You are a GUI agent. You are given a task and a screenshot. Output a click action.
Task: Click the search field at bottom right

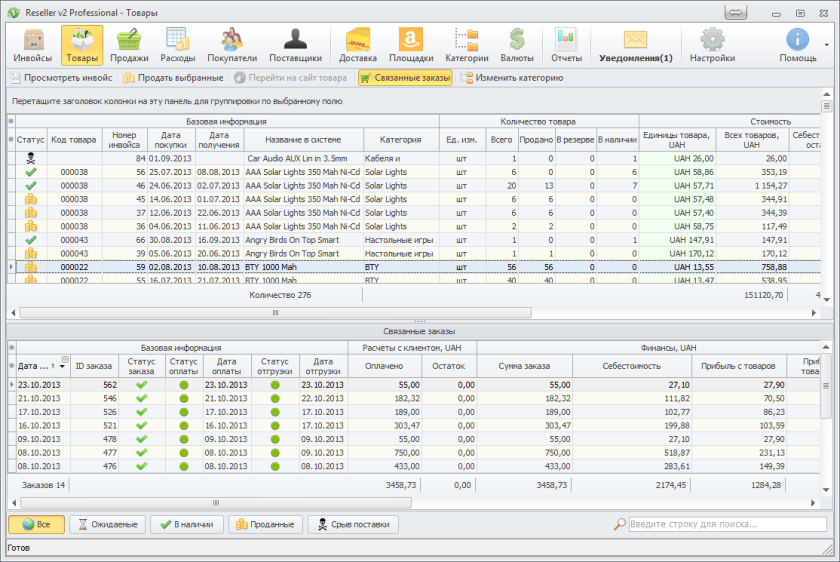(x=728, y=524)
